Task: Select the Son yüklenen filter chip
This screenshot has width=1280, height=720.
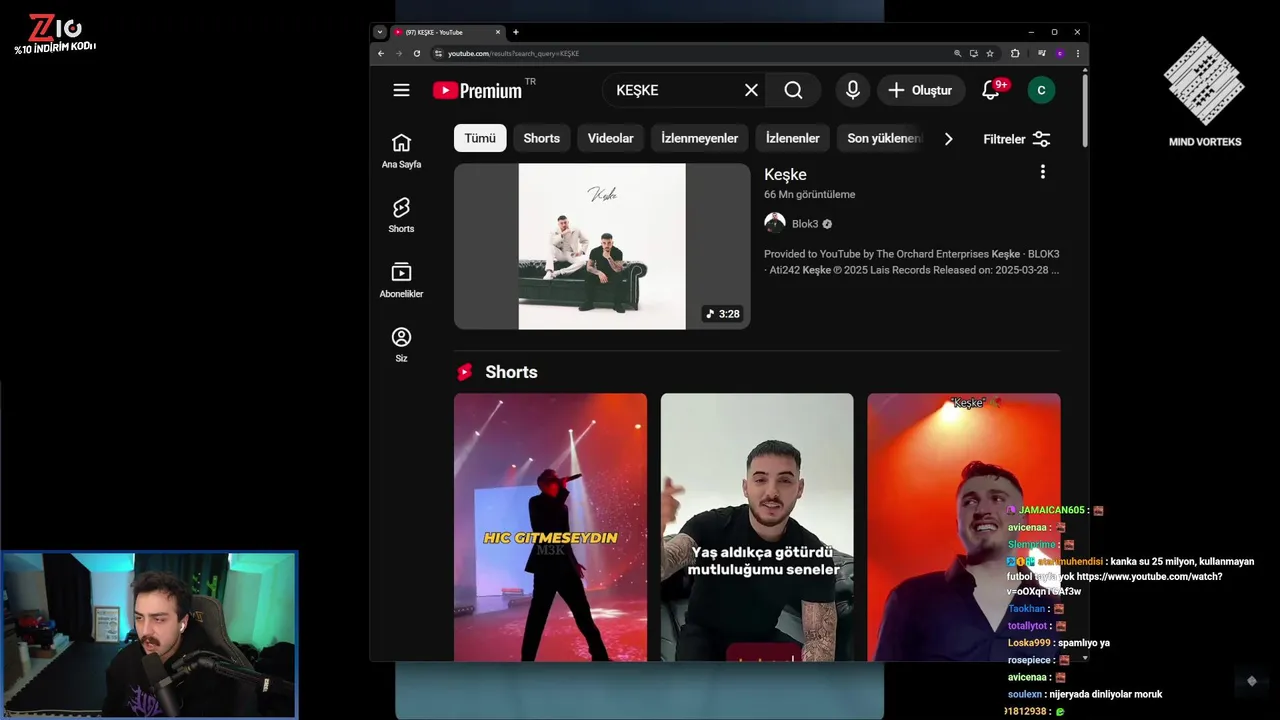Action: pos(883,138)
